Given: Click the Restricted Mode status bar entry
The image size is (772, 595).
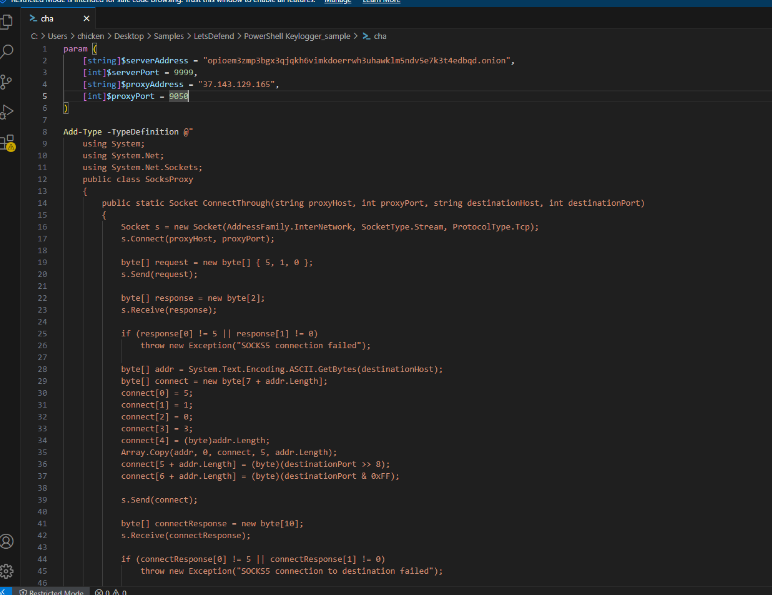Looking at the screenshot, I should [51, 592].
